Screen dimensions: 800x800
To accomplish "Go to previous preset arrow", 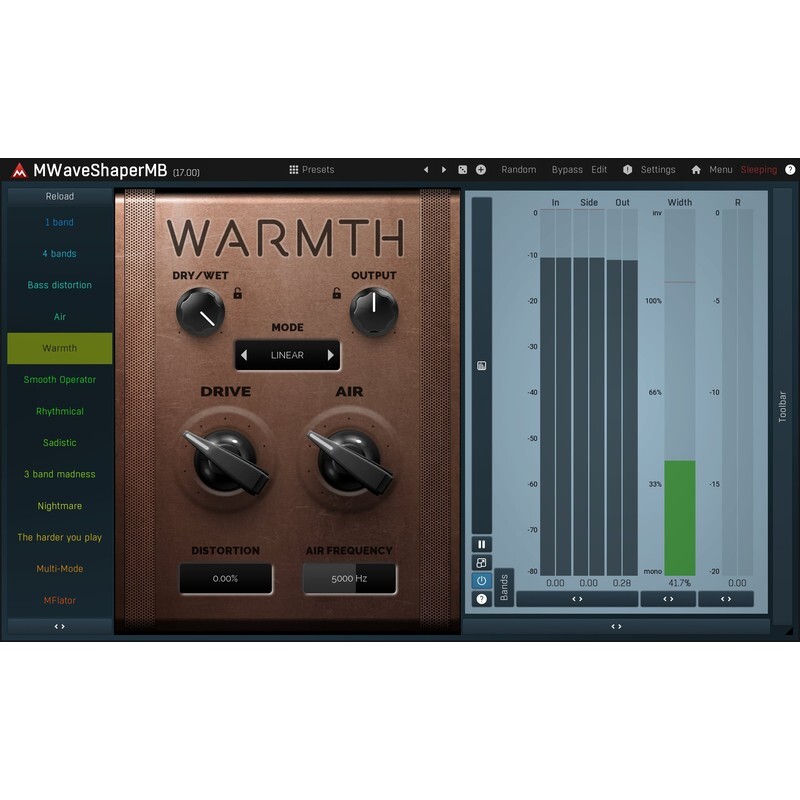I will tap(426, 170).
